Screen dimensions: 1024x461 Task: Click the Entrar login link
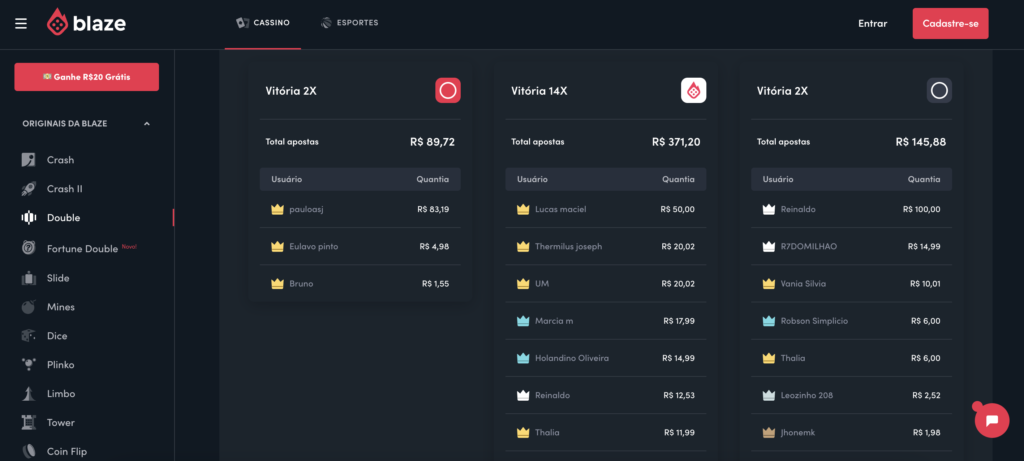[872, 23]
